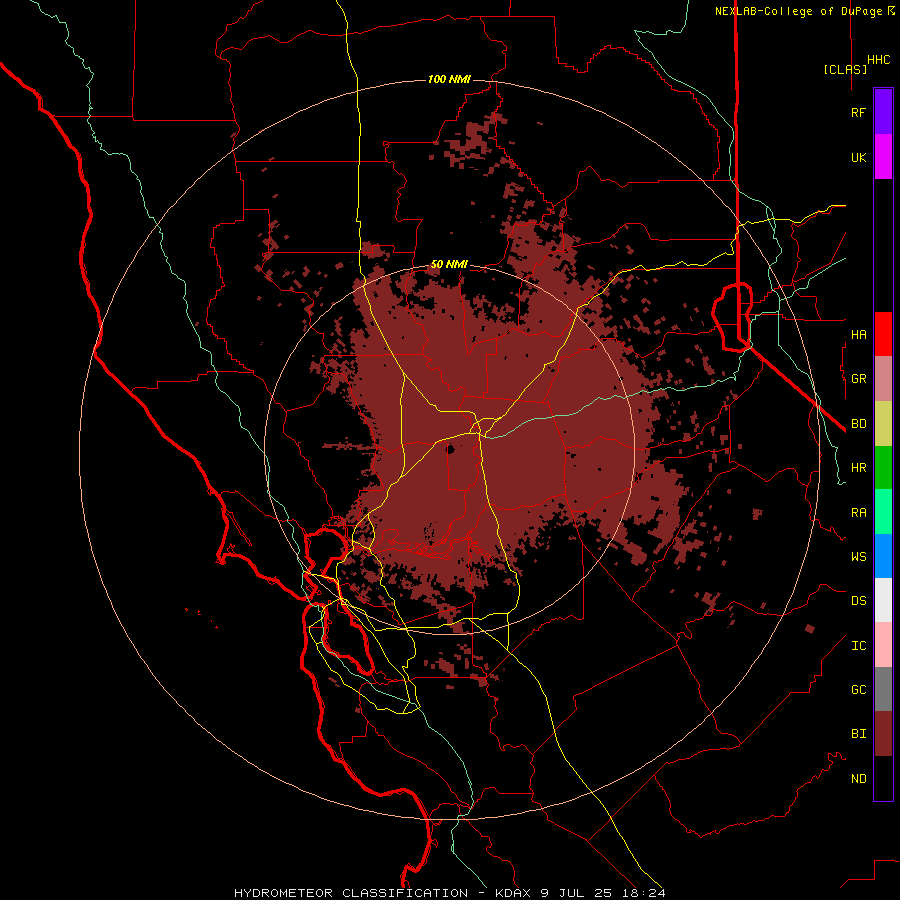Click the "9 JUL 25" date text
This screenshot has height=900, width=900.
click(x=578, y=893)
